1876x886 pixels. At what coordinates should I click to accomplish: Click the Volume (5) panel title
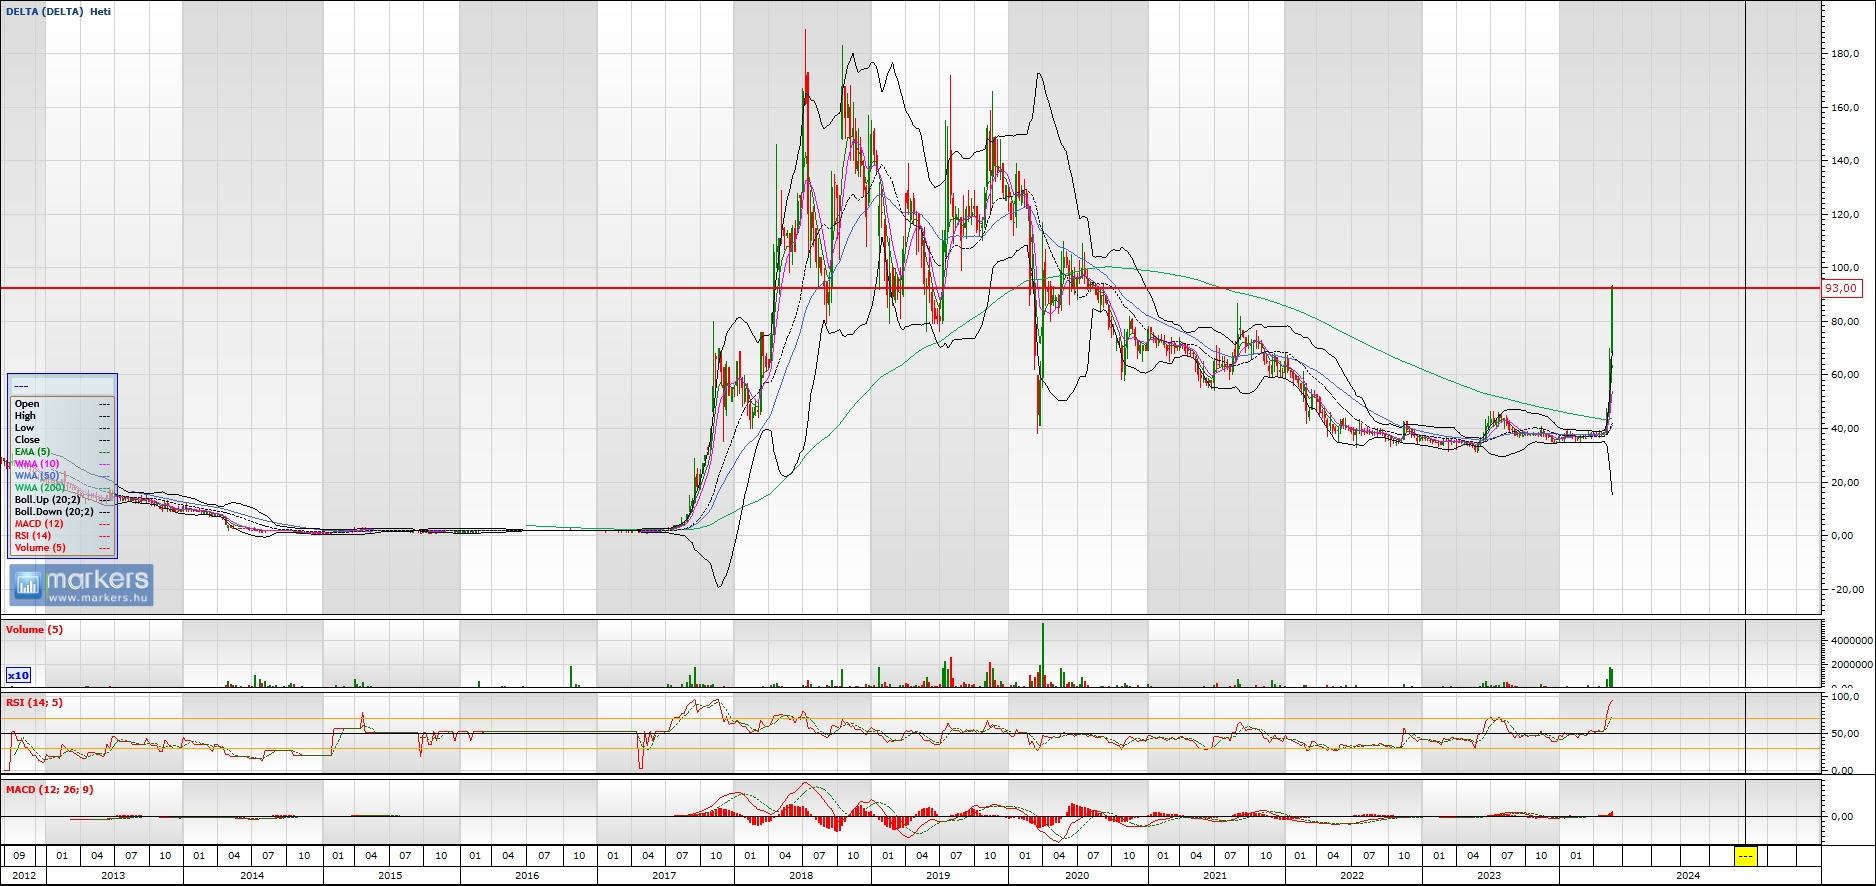[x=34, y=630]
